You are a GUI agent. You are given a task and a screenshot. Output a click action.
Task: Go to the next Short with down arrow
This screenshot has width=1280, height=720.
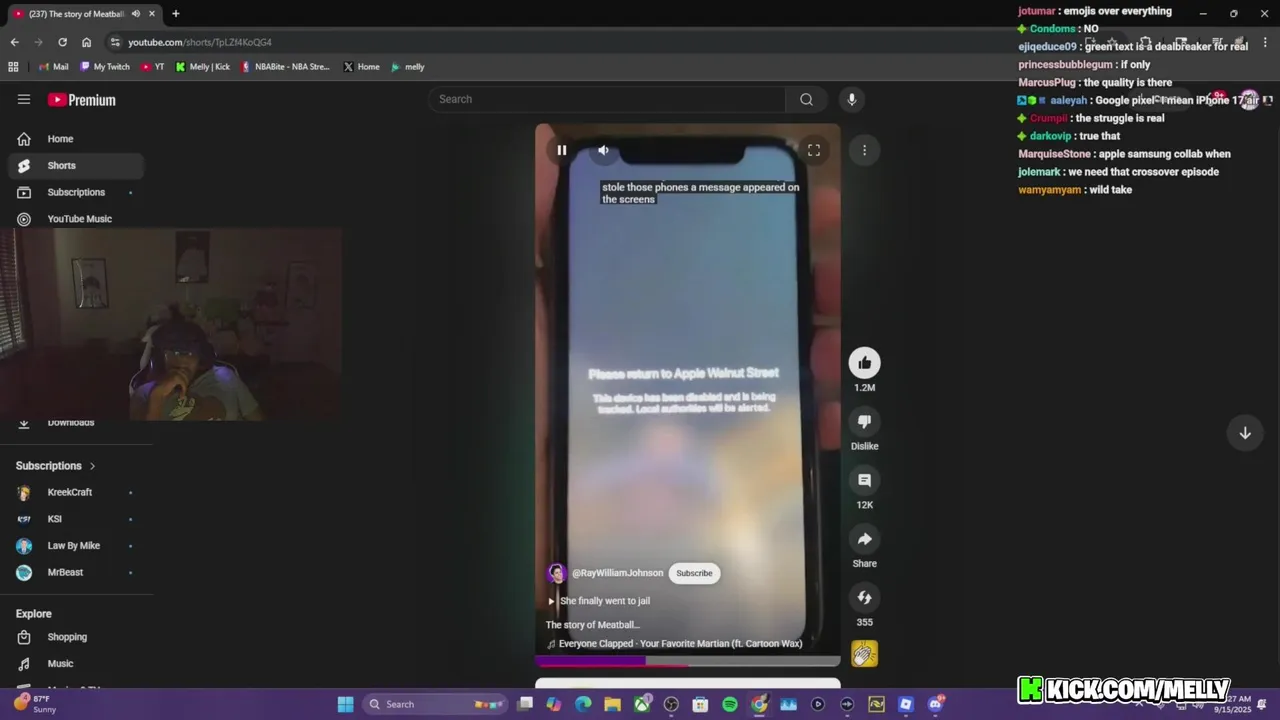point(1245,433)
